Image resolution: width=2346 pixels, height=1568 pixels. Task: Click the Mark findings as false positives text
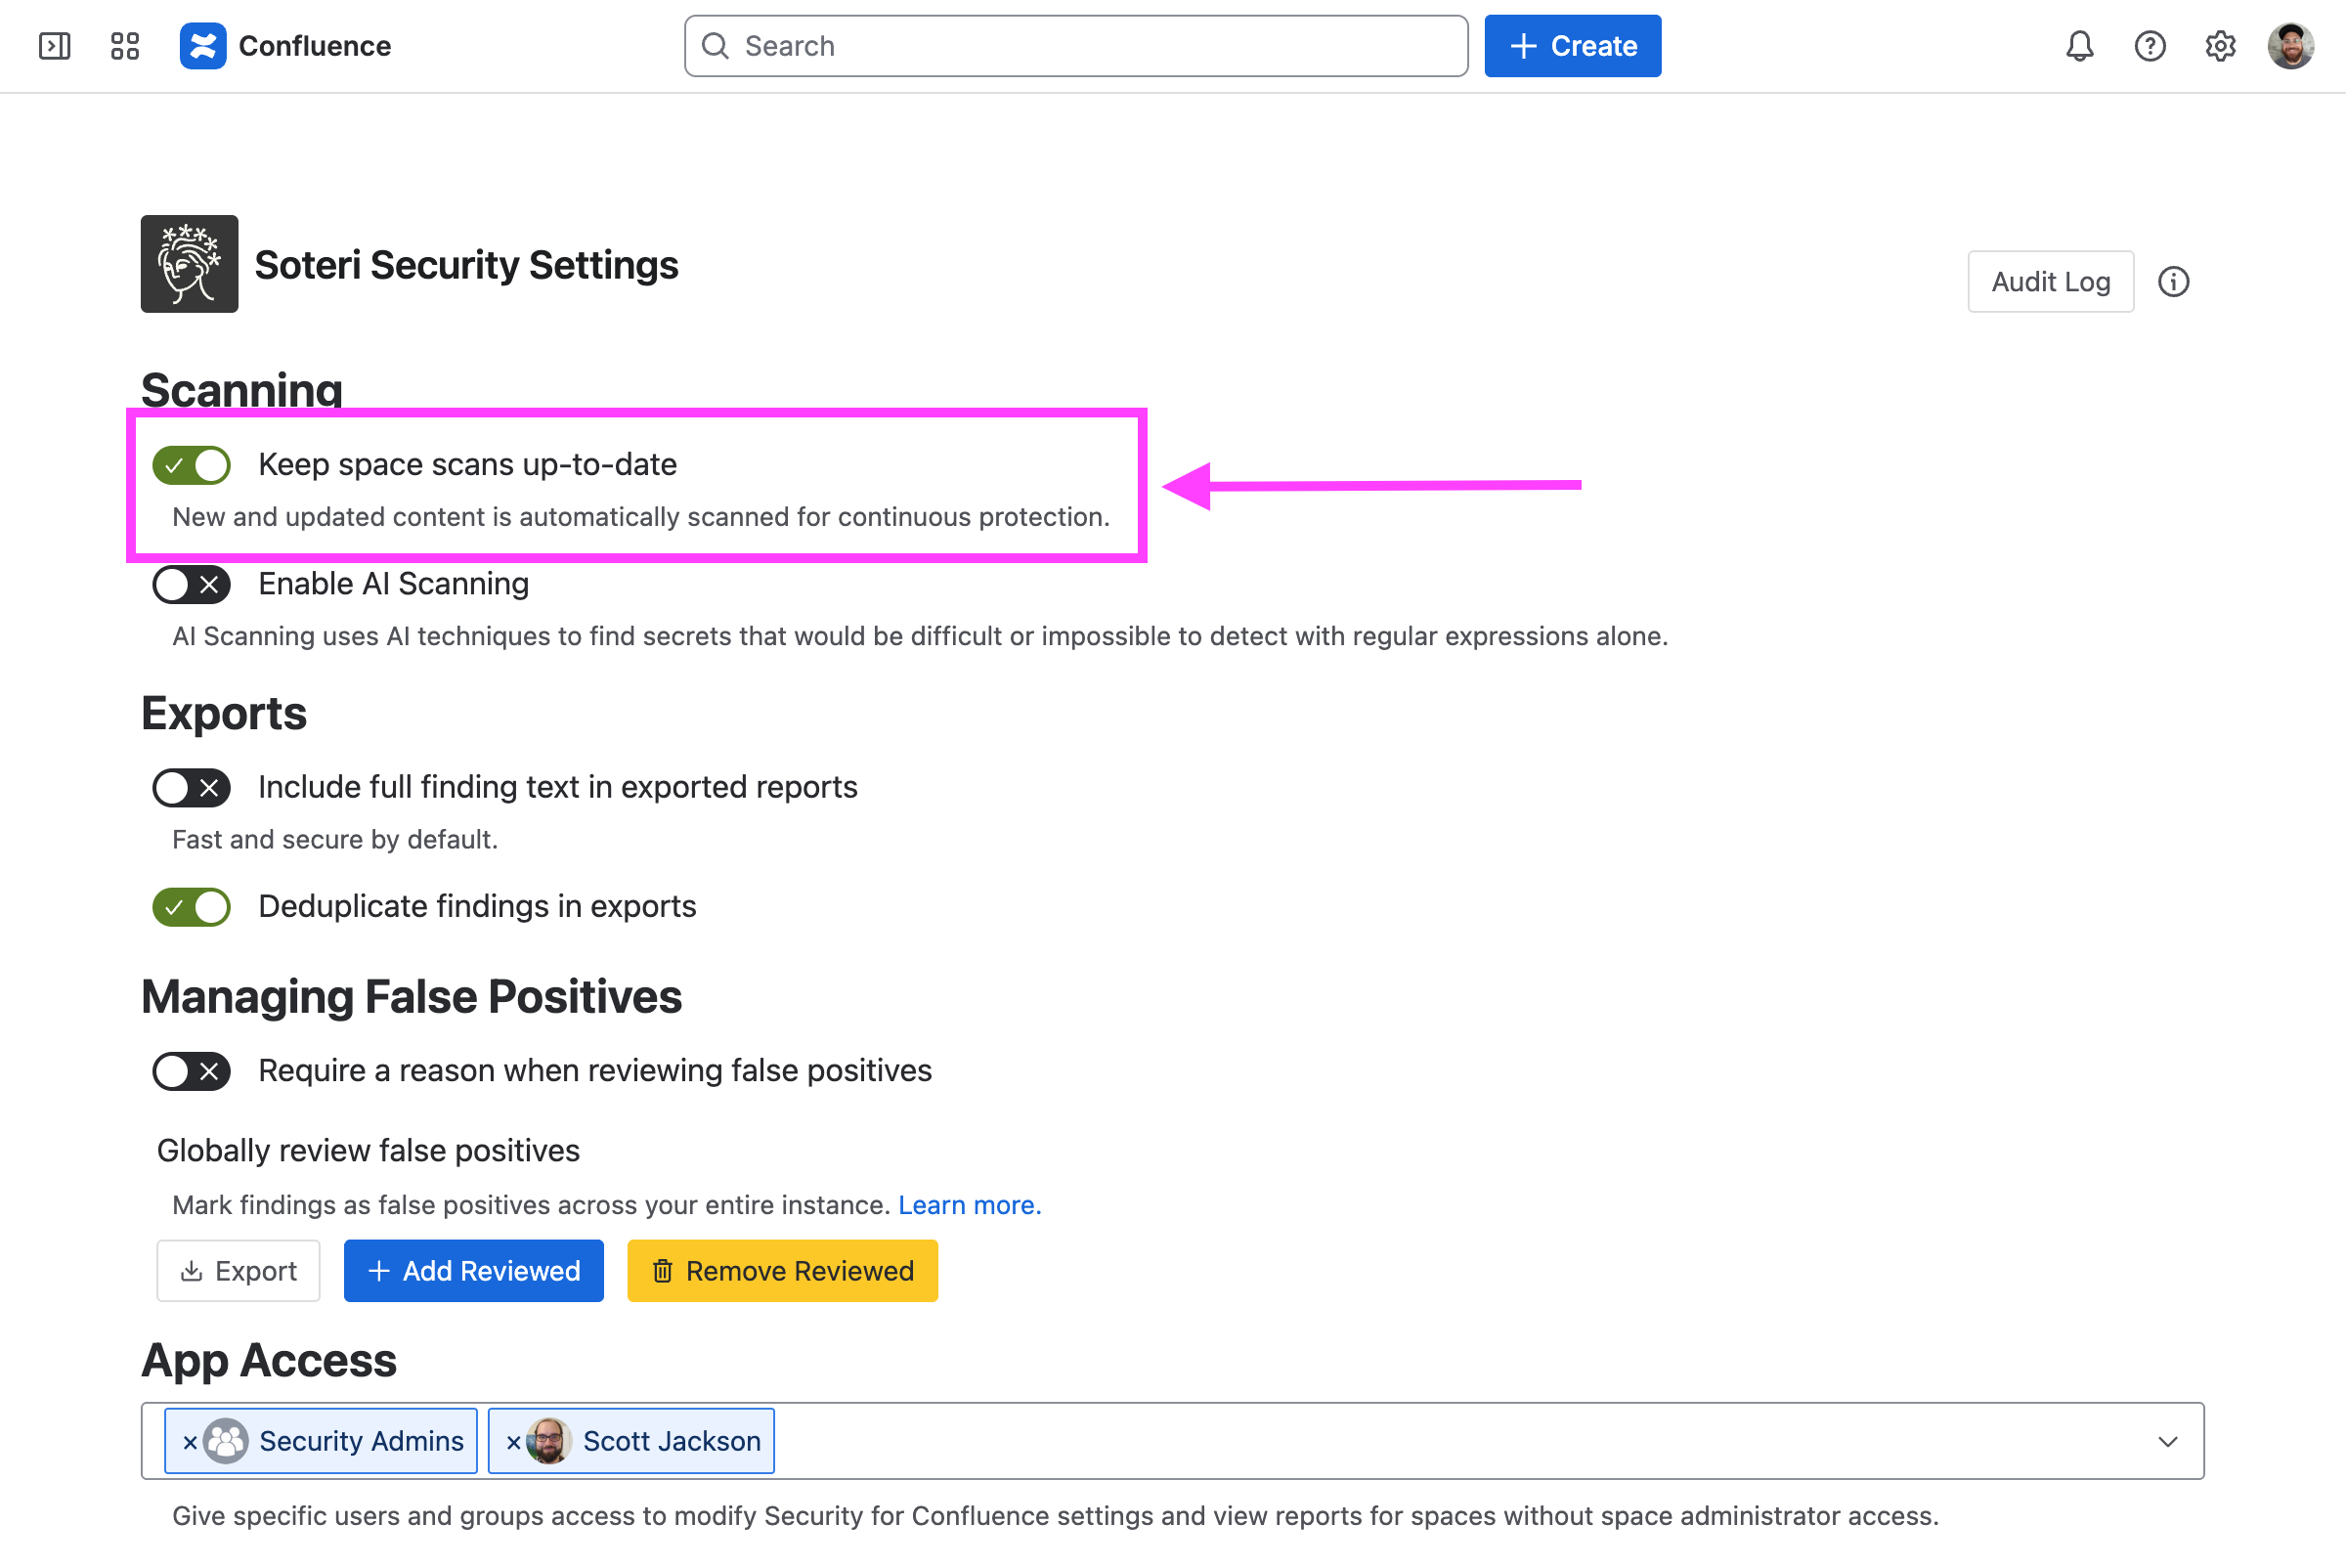tap(531, 1205)
